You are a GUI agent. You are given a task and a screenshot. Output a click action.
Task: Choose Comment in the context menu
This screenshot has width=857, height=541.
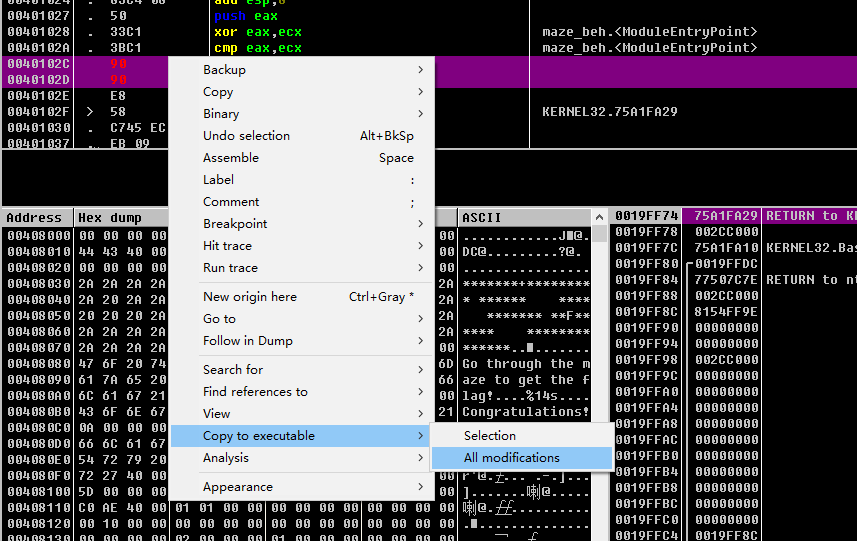point(231,202)
